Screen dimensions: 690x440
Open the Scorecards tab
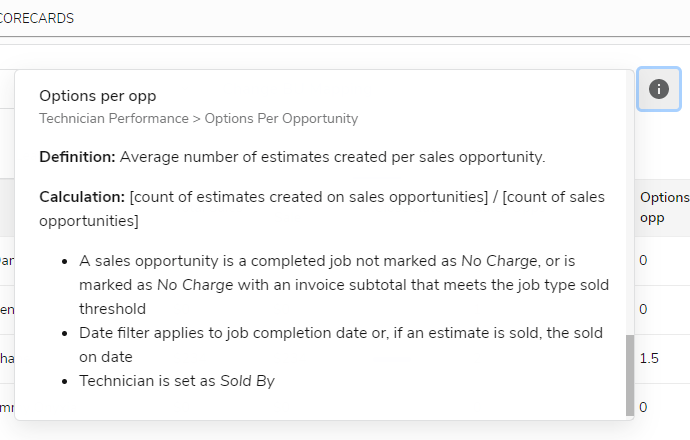[37, 19]
